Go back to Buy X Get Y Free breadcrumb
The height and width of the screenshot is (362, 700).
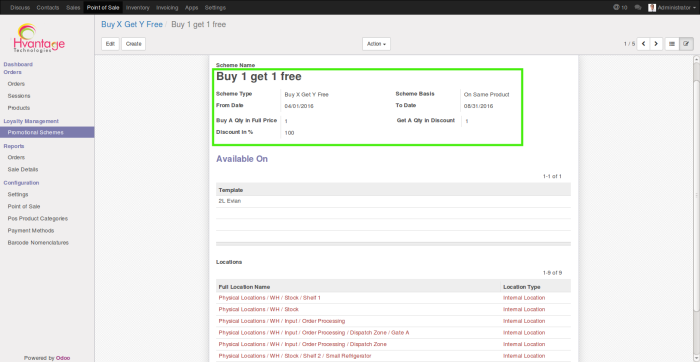tap(132, 25)
